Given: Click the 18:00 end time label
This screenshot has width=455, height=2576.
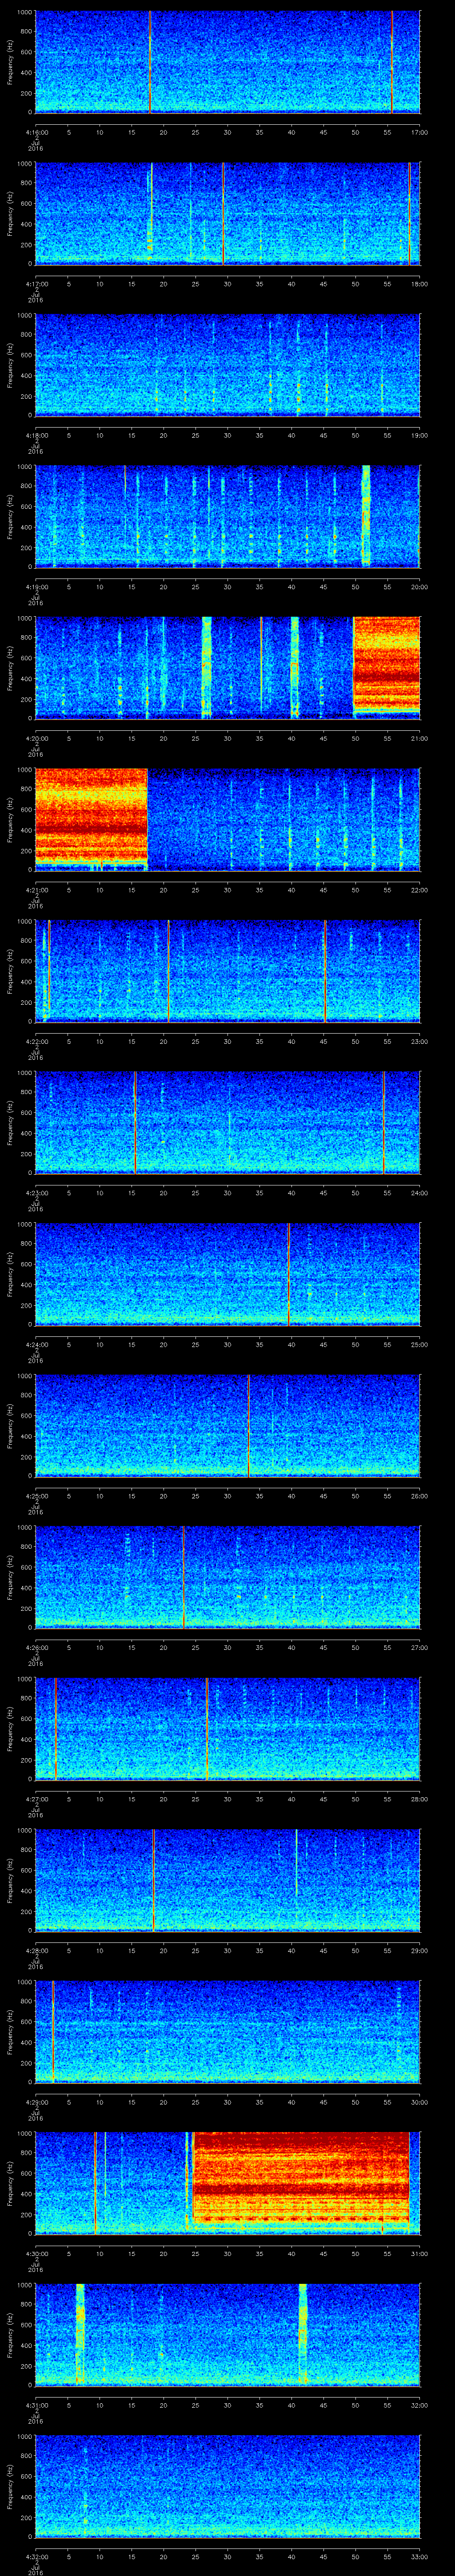Looking at the screenshot, I should click(419, 284).
